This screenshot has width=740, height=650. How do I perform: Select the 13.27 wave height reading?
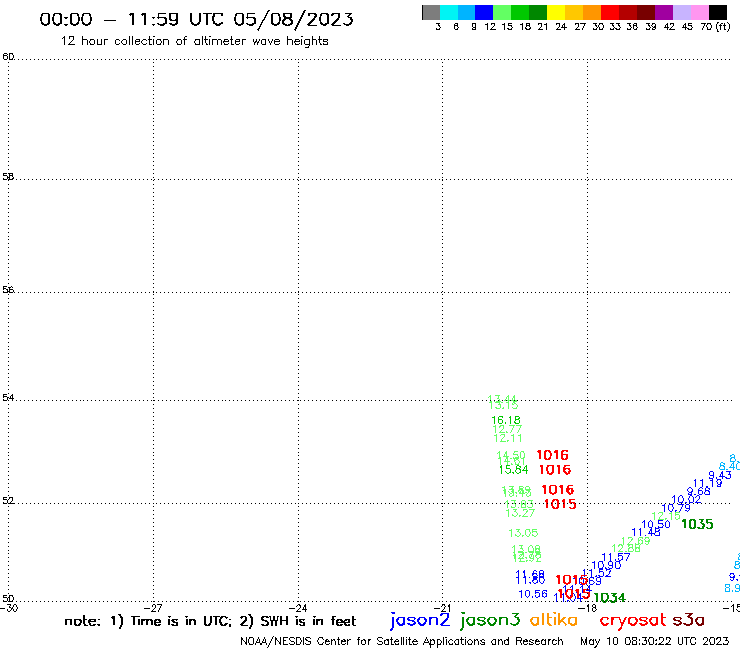[520, 513]
